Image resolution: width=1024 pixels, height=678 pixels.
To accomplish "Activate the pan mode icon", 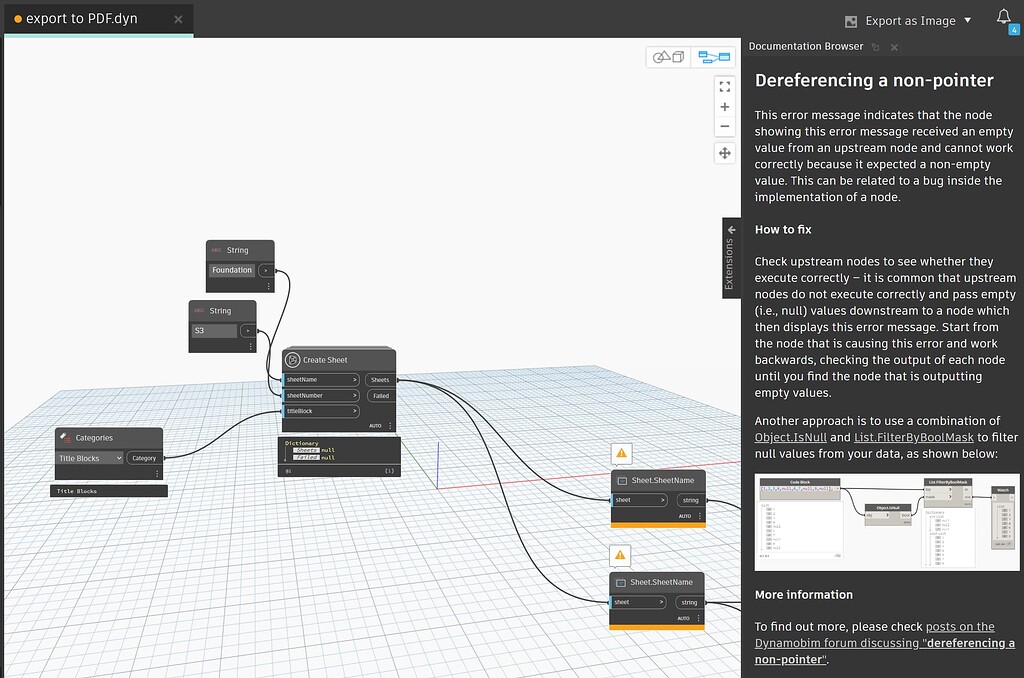I will tap(725, 153).
